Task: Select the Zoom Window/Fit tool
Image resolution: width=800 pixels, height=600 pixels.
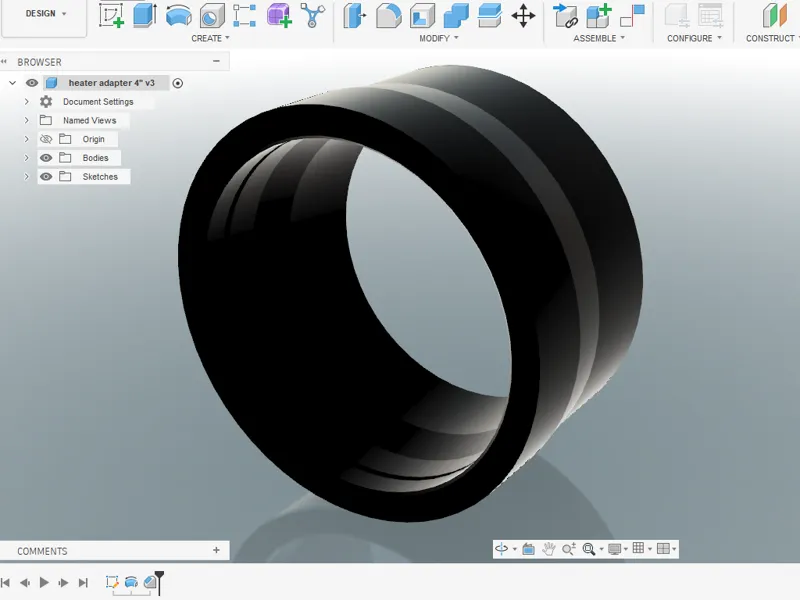Action: pyautogui.click(x=589, y=549)
